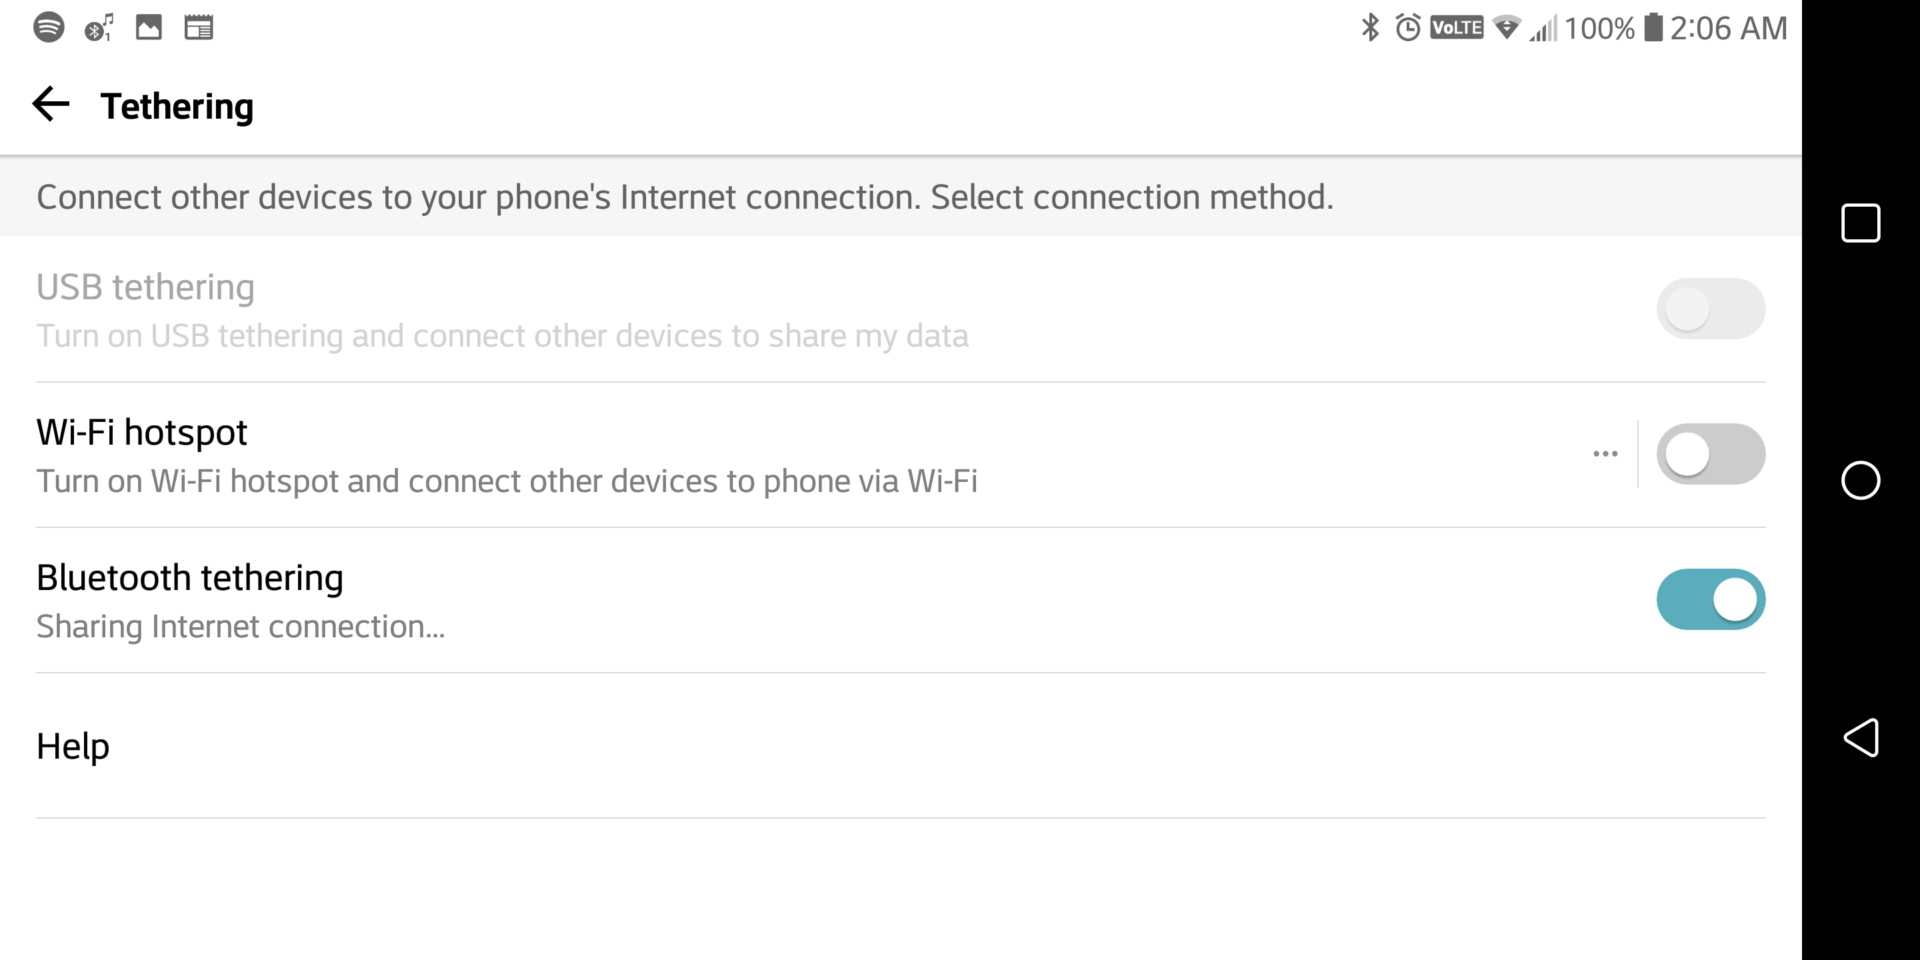Enable the USB tethering switch

[1711, 308]
